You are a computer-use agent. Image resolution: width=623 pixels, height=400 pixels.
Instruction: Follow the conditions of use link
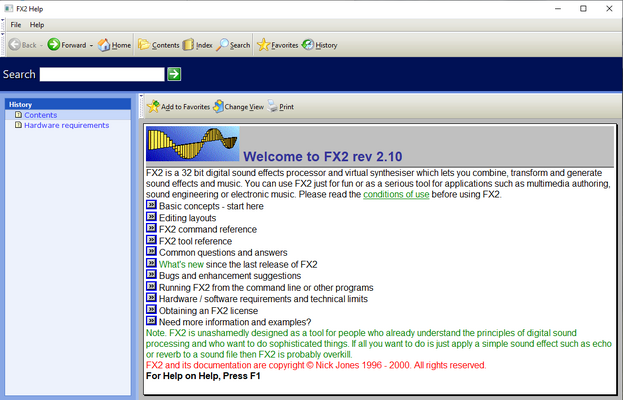pyautogui.click(x=396, y=195)
